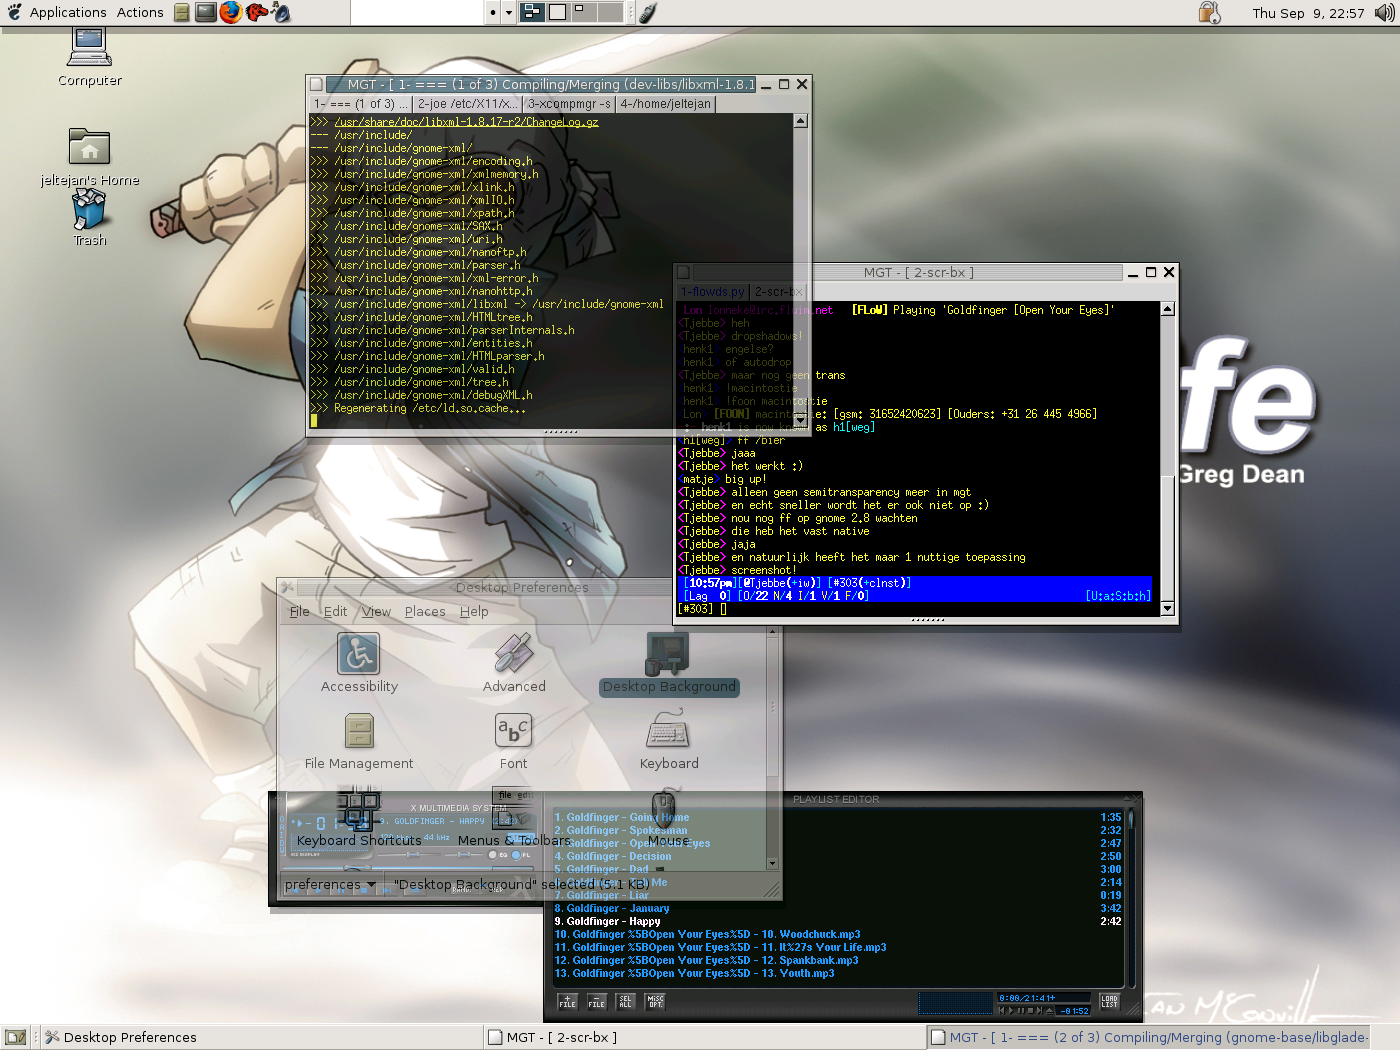Click the playlist editor vertical scroll slider
The width and height of the screenshot is (1400, 1050).
click(1131, 819)
